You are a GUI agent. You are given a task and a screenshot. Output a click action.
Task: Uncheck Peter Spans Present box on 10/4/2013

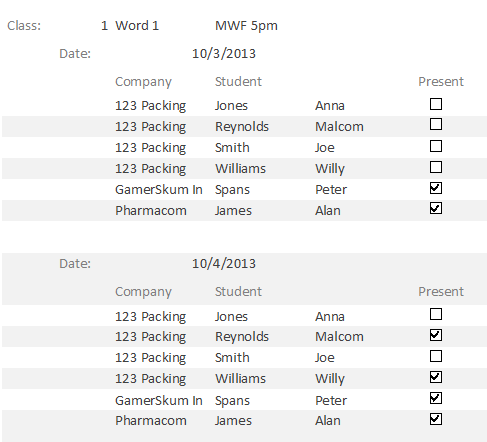click(436, 398)
